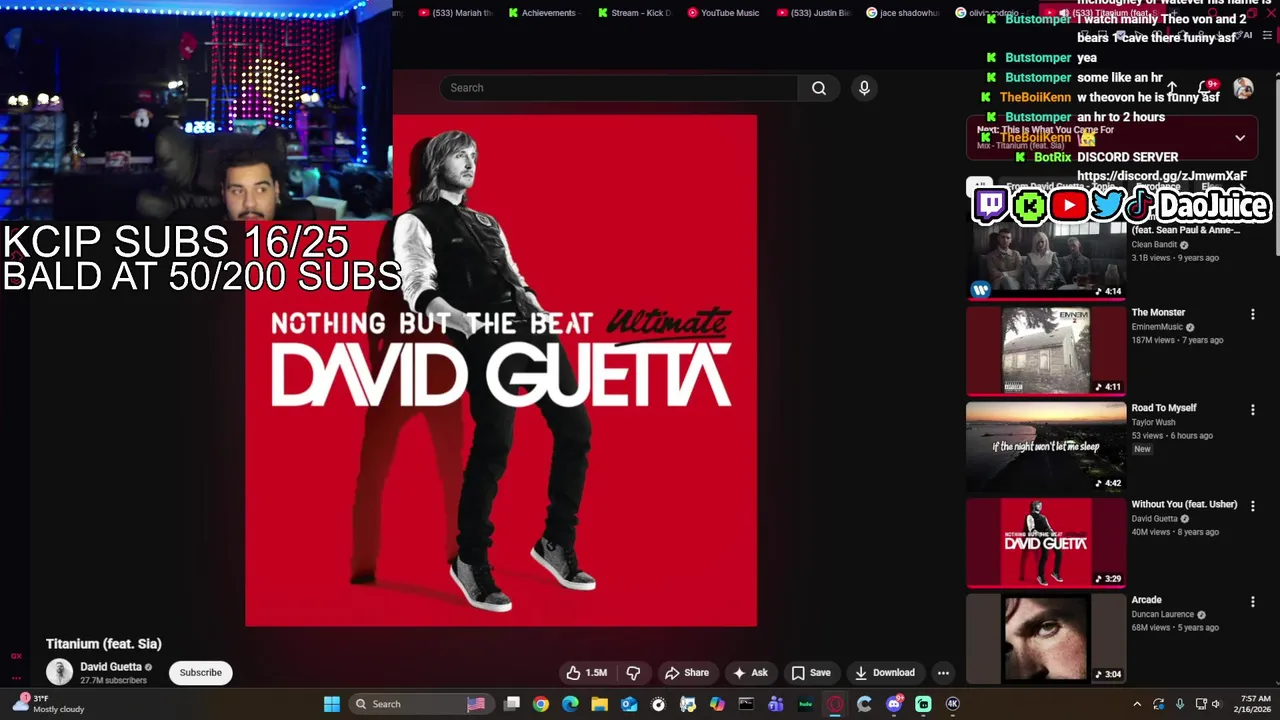This screenshot has height=720, width=1280.
Task: Open File Explorer from taskbar
Action: point(600,704)
